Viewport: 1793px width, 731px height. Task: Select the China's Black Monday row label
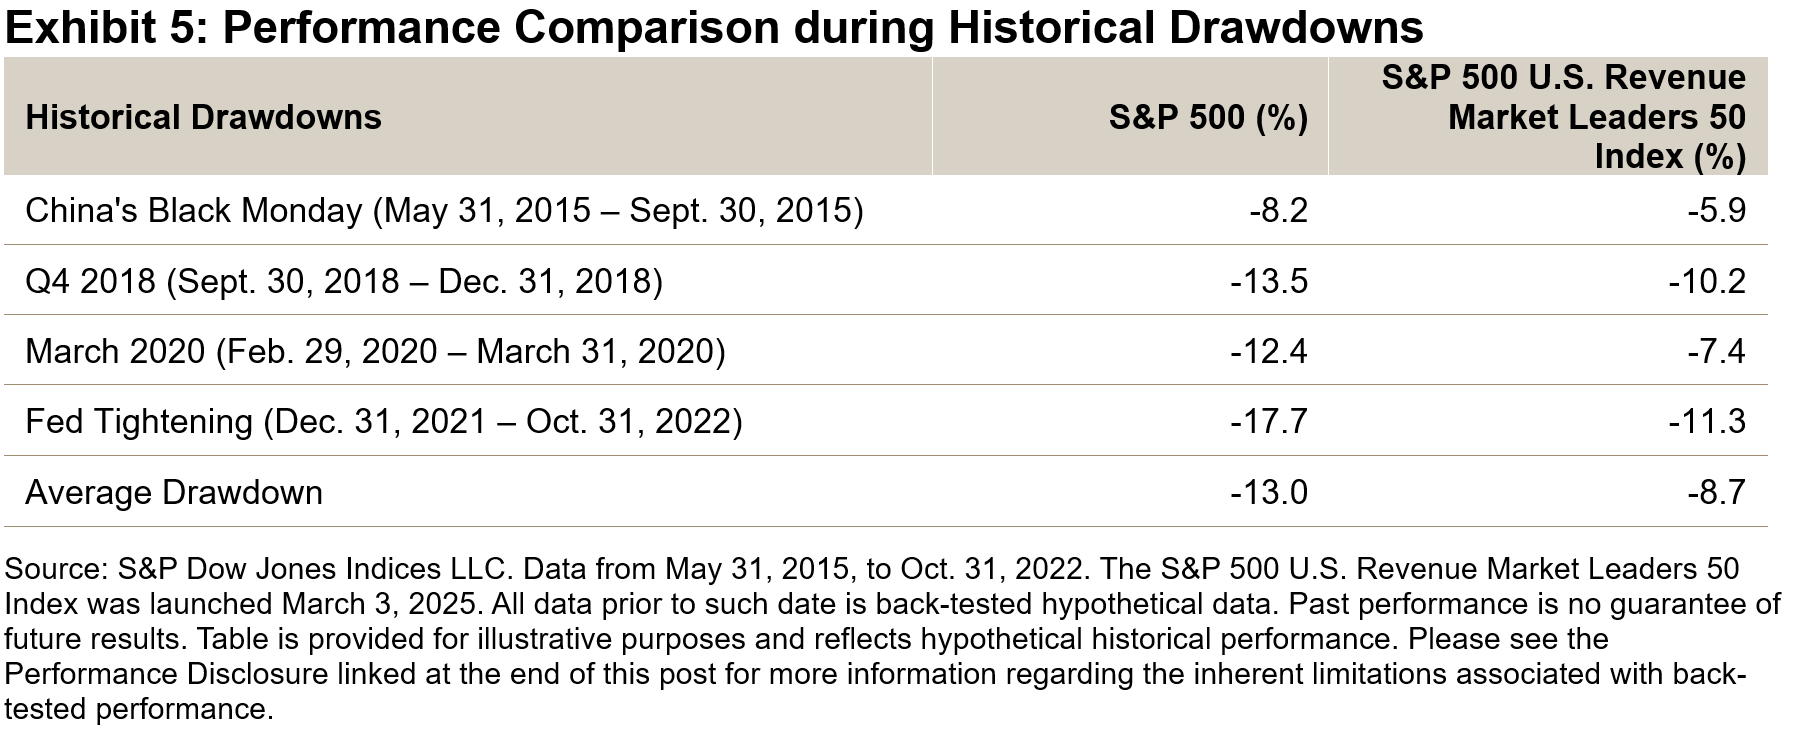point(443,211)
